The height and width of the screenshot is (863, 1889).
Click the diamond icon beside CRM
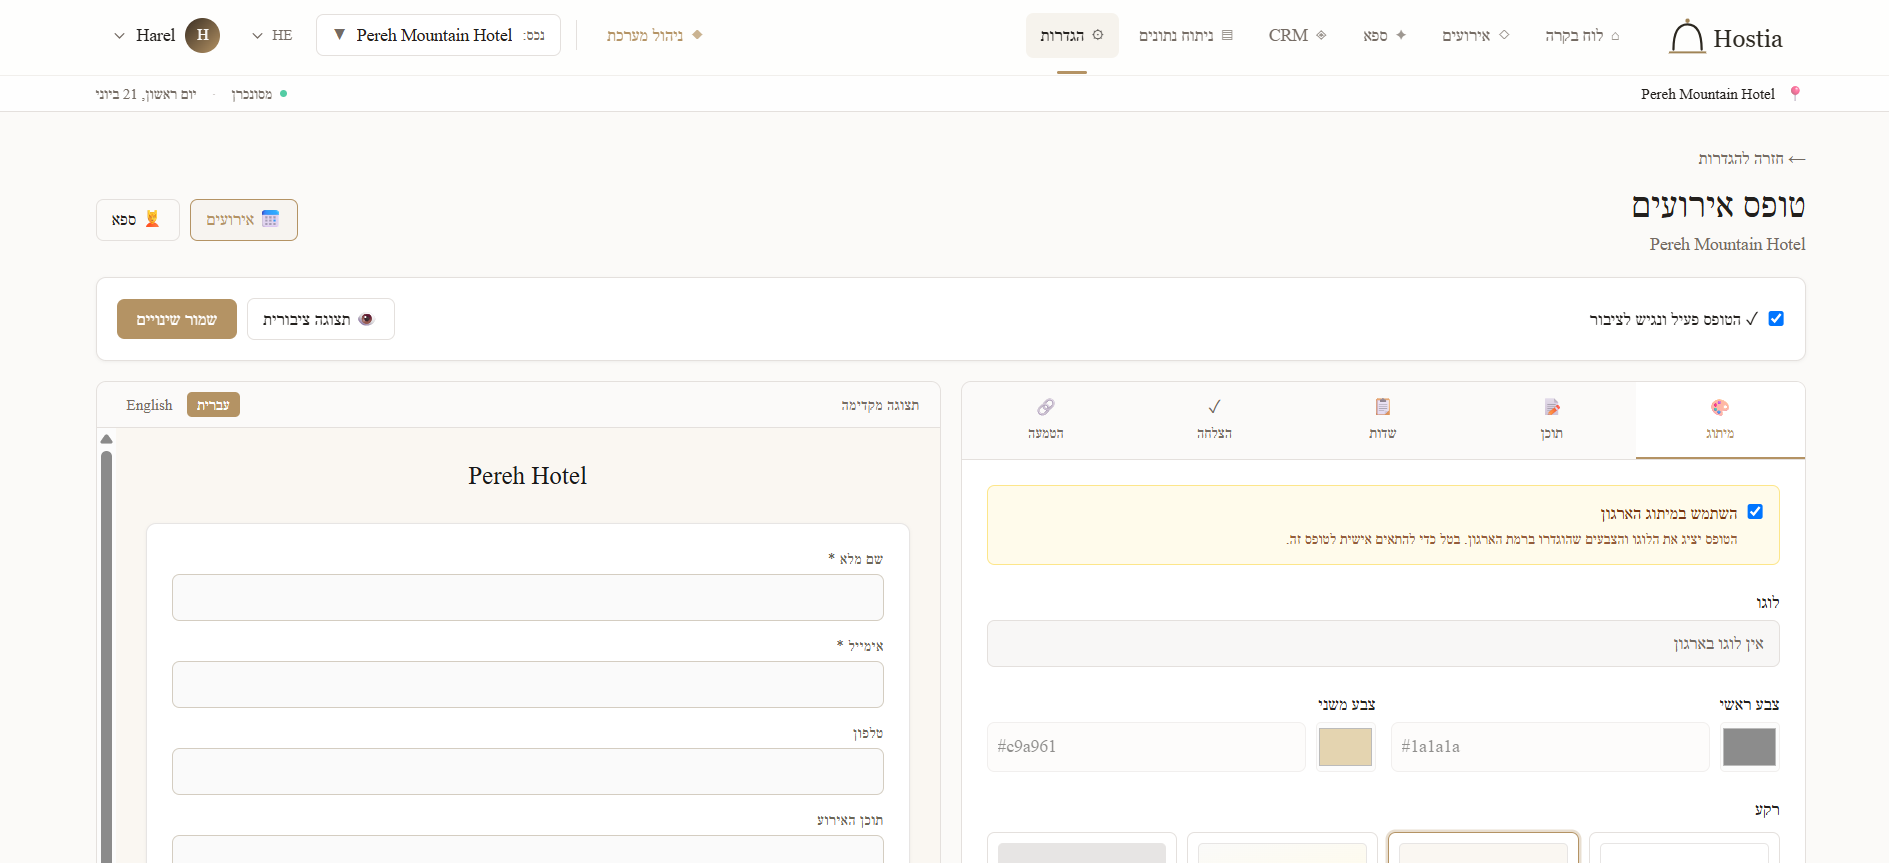click(1321, 35)
